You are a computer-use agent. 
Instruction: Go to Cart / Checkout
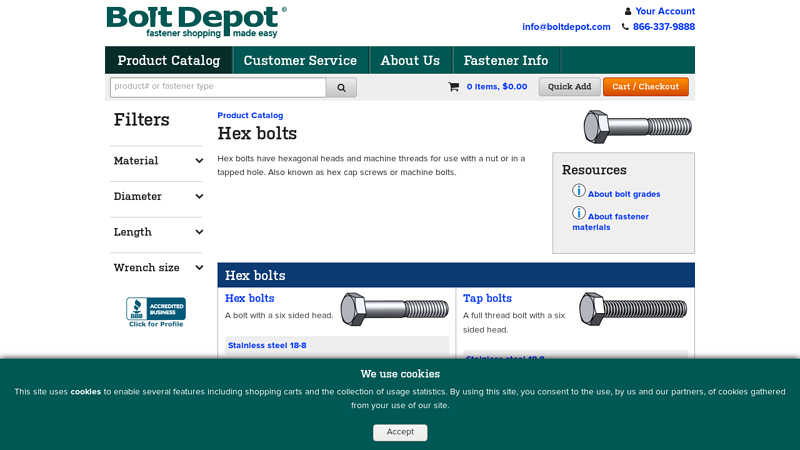(645, 87)
